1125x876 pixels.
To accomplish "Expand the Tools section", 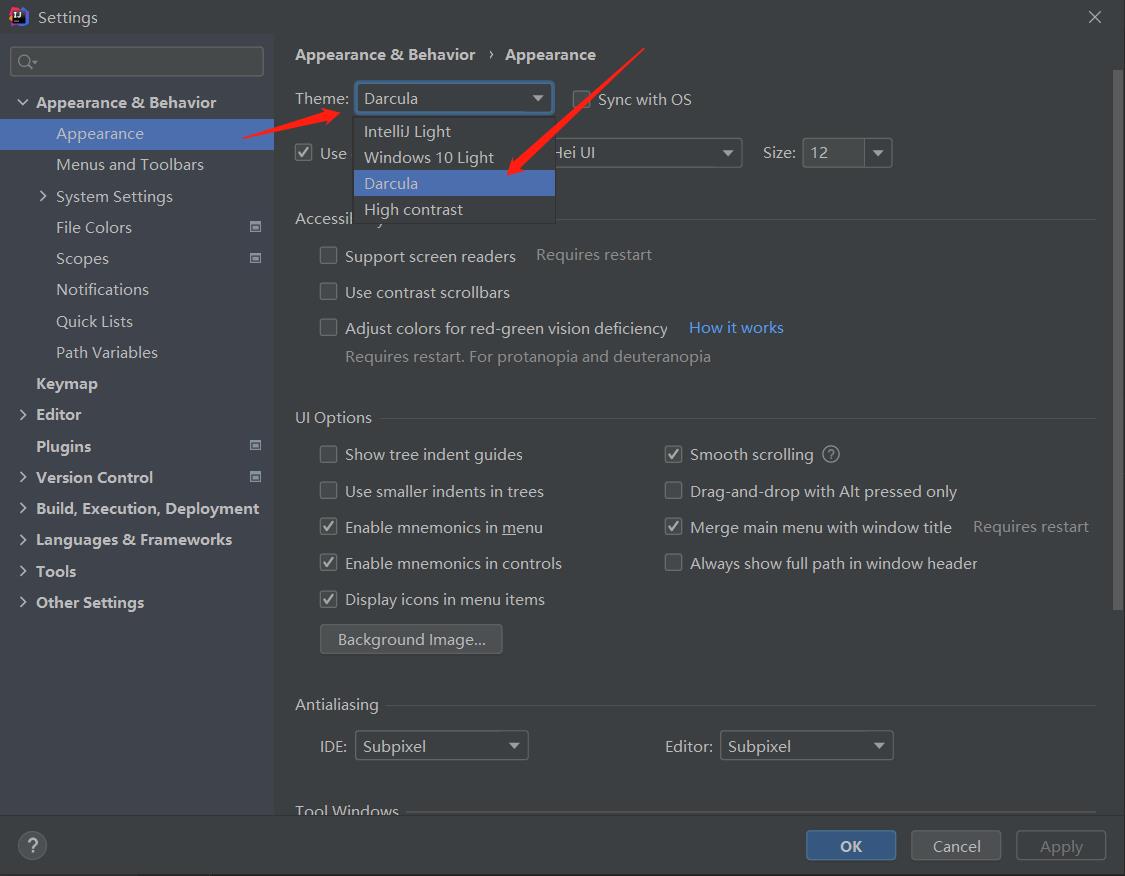I will pyautogui.click(x=23, y=571).
